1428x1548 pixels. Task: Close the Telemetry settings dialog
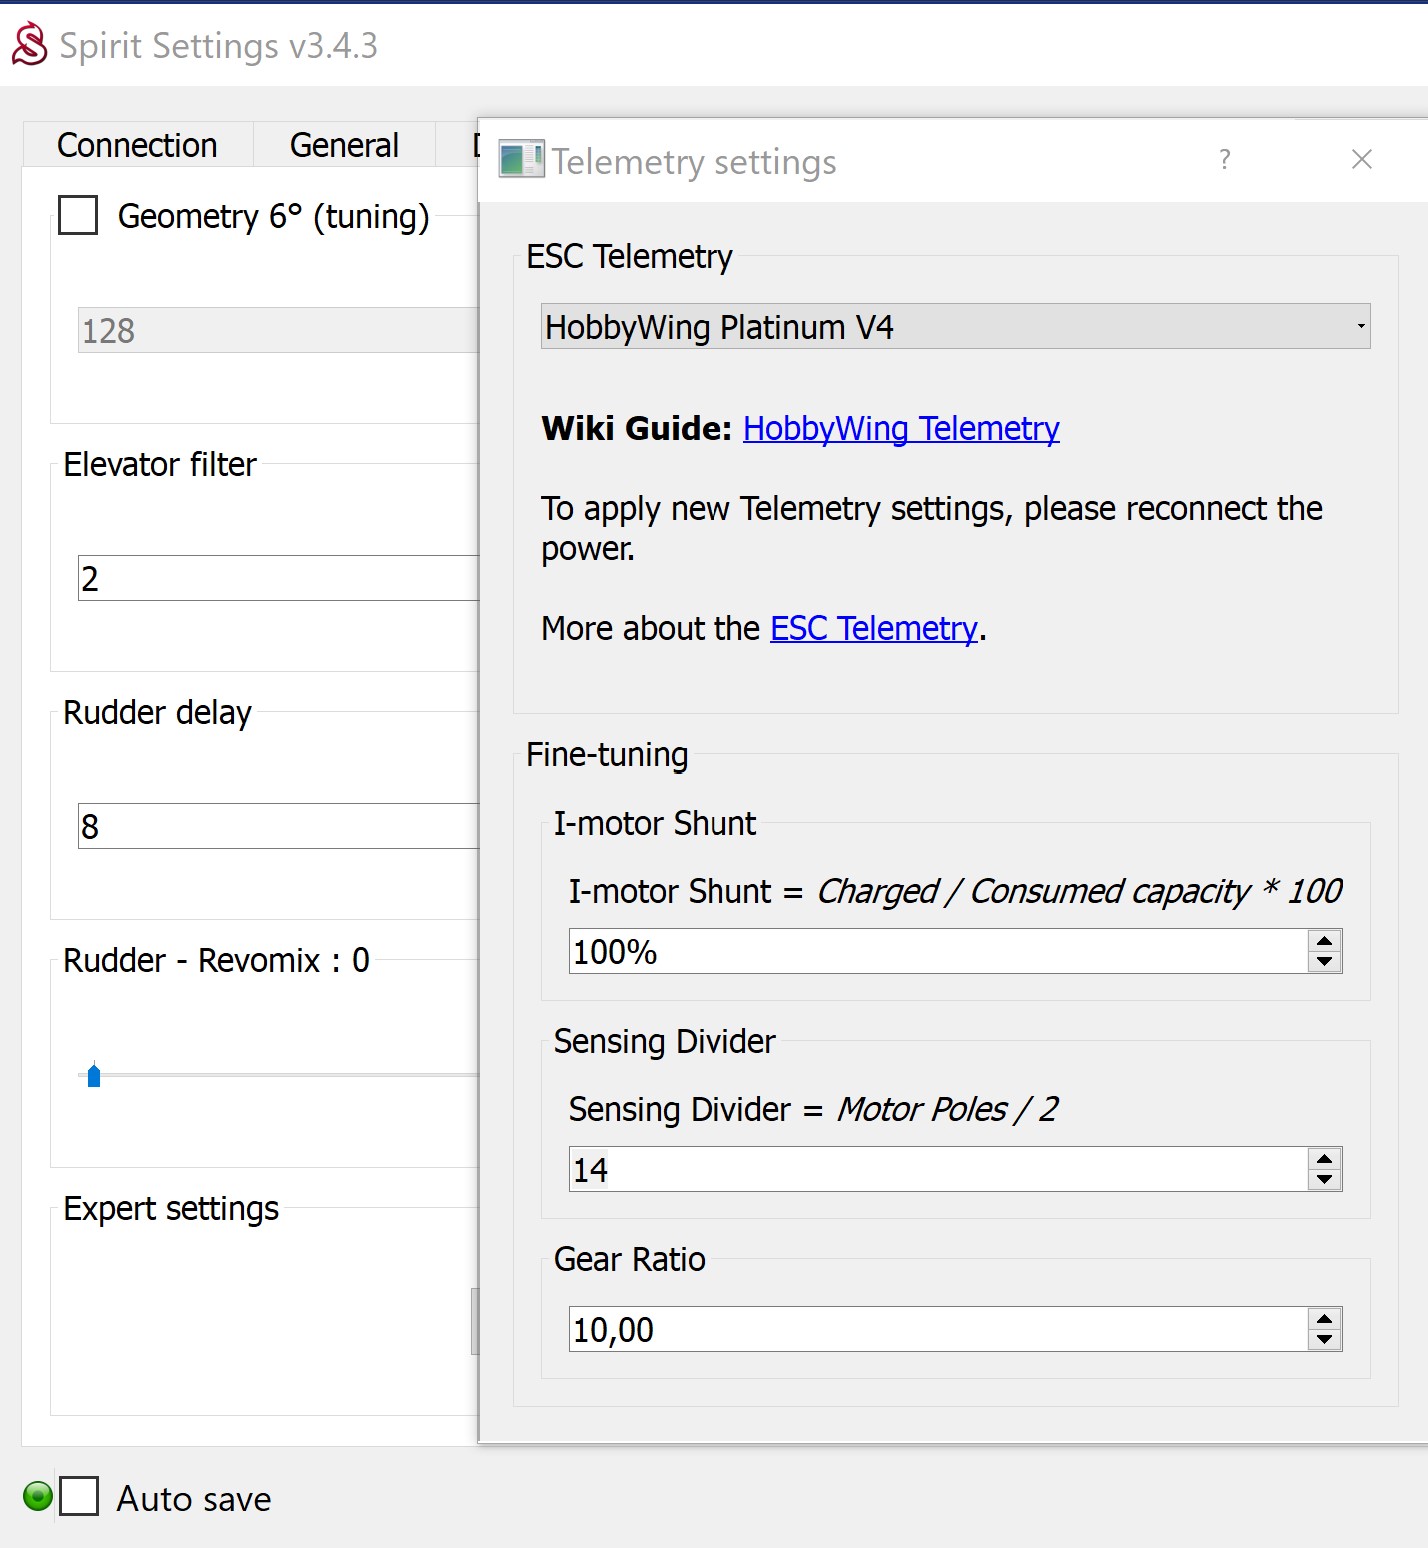click(1361, 160)
